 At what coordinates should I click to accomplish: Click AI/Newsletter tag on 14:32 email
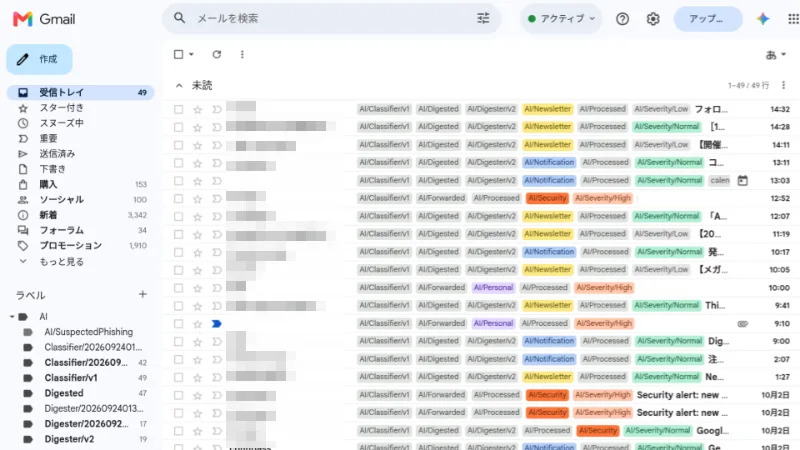pyautogui.click(x=547, y=109)
